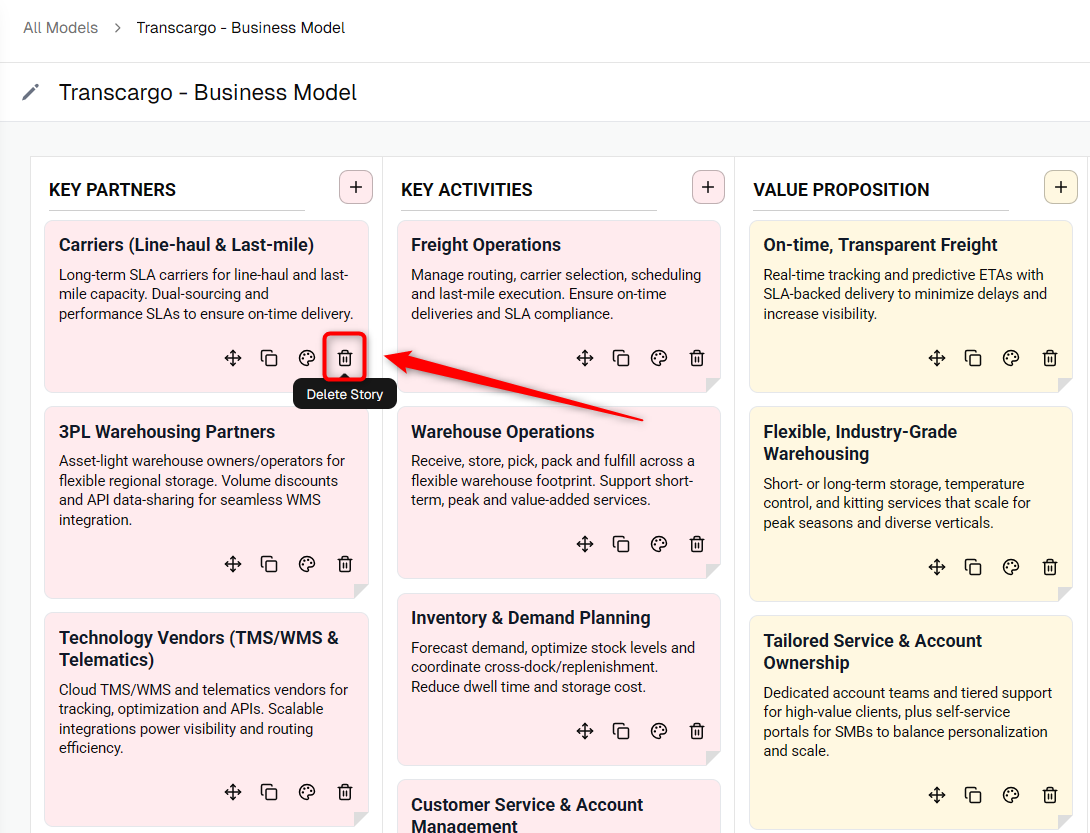Add a new Key Activities story
Screen dimensions: 1090x833
(x=708, y=187)
